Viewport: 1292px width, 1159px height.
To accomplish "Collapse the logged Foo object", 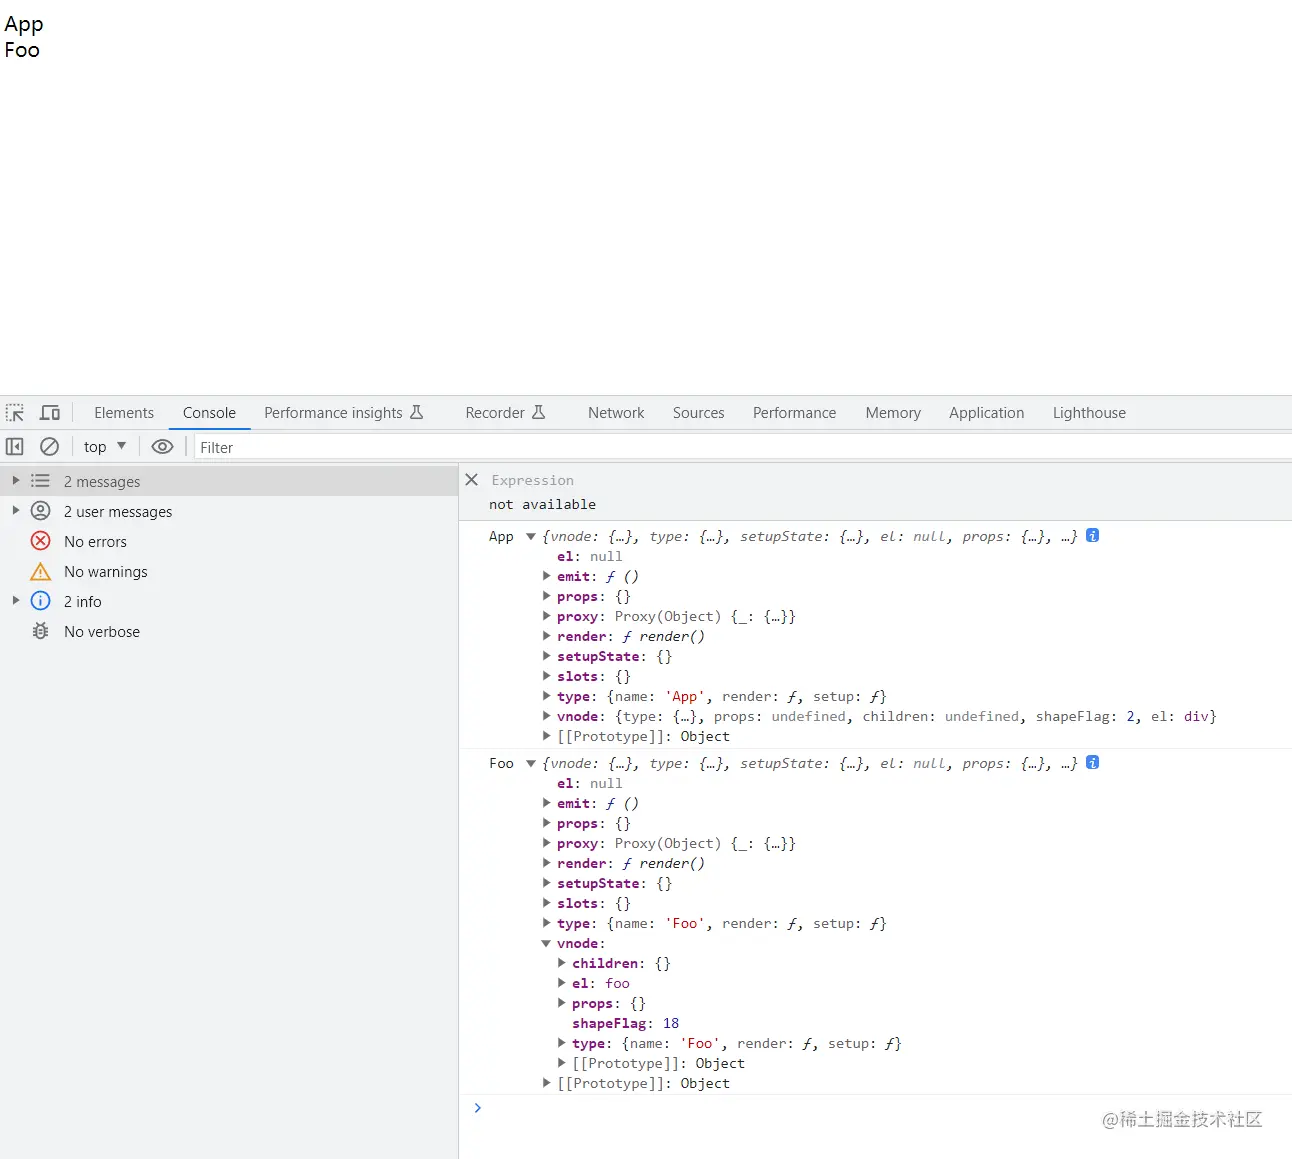I will coord(531,764).
